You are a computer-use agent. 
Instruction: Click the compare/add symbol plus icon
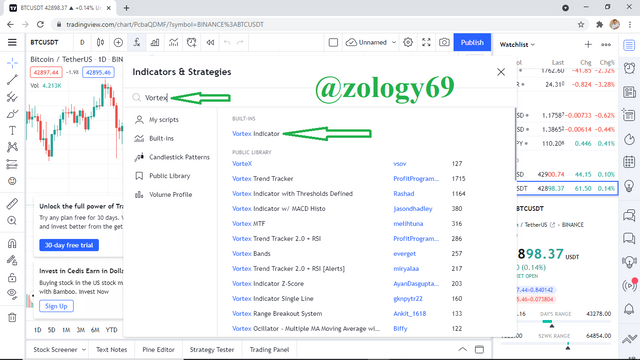(118, 42)
